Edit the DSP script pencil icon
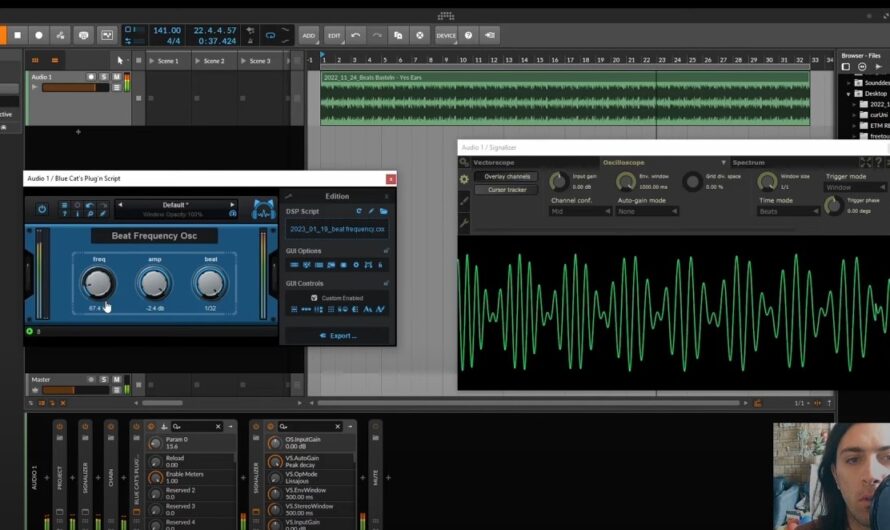 [371, 211]
